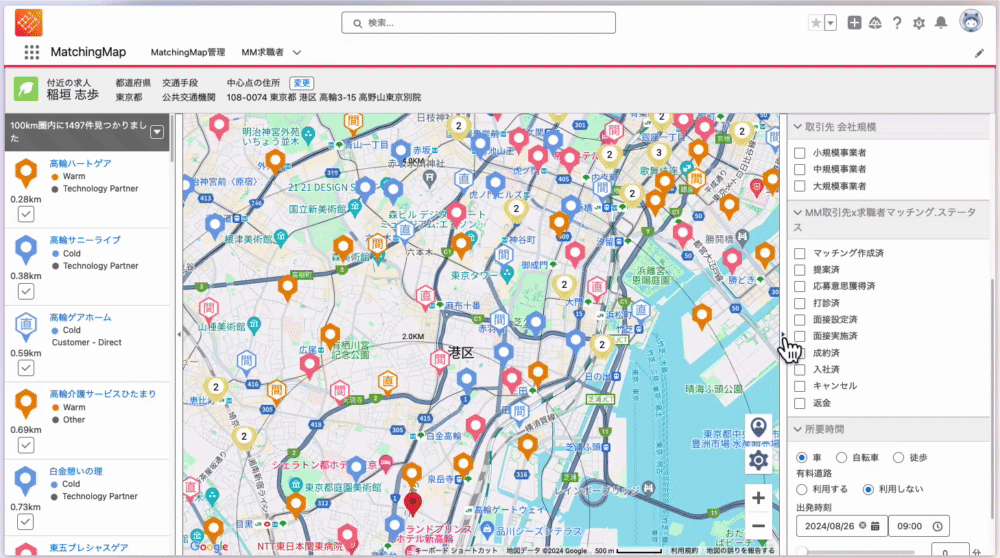This screenshot has width=1000, height=558.
Task: Check the マッチング作成済 checkbox
Action: click(x=800, y=253)
